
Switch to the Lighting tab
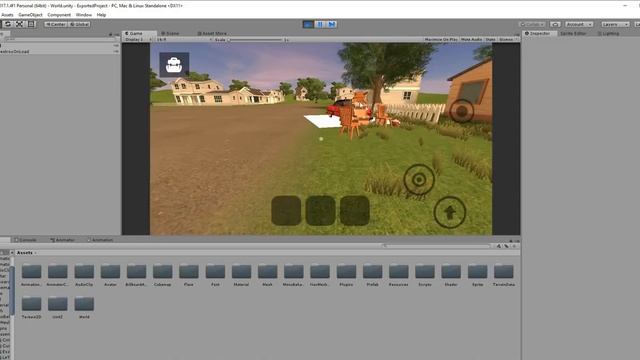(609, 33)
